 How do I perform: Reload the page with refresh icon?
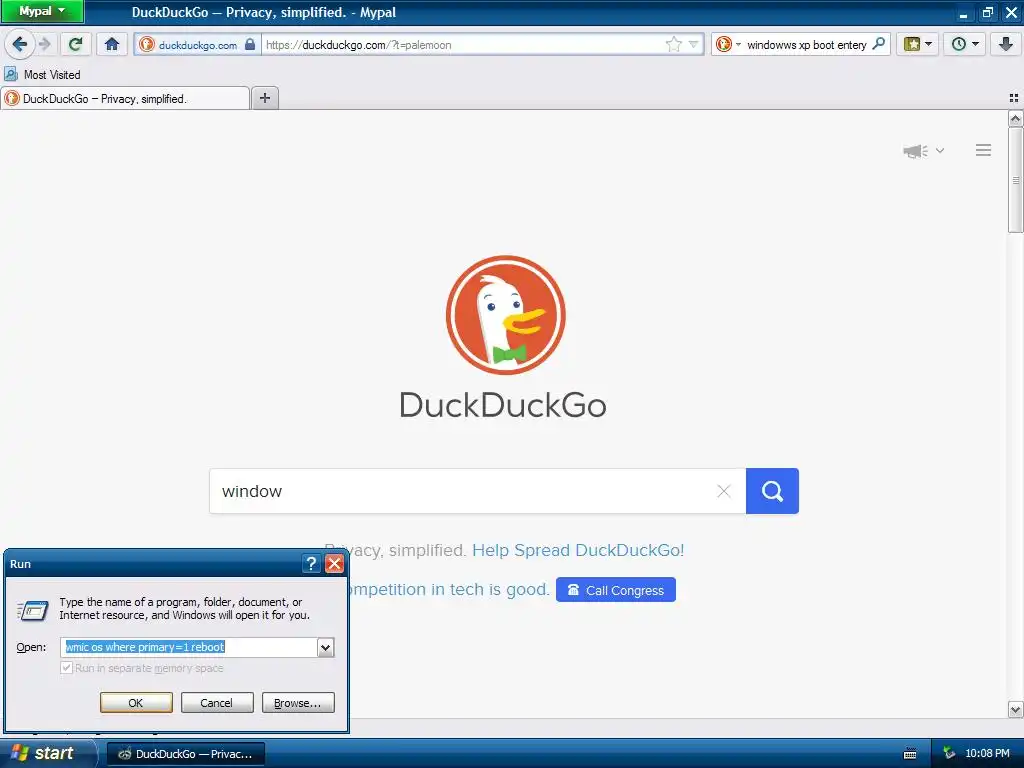click(76, 44)
